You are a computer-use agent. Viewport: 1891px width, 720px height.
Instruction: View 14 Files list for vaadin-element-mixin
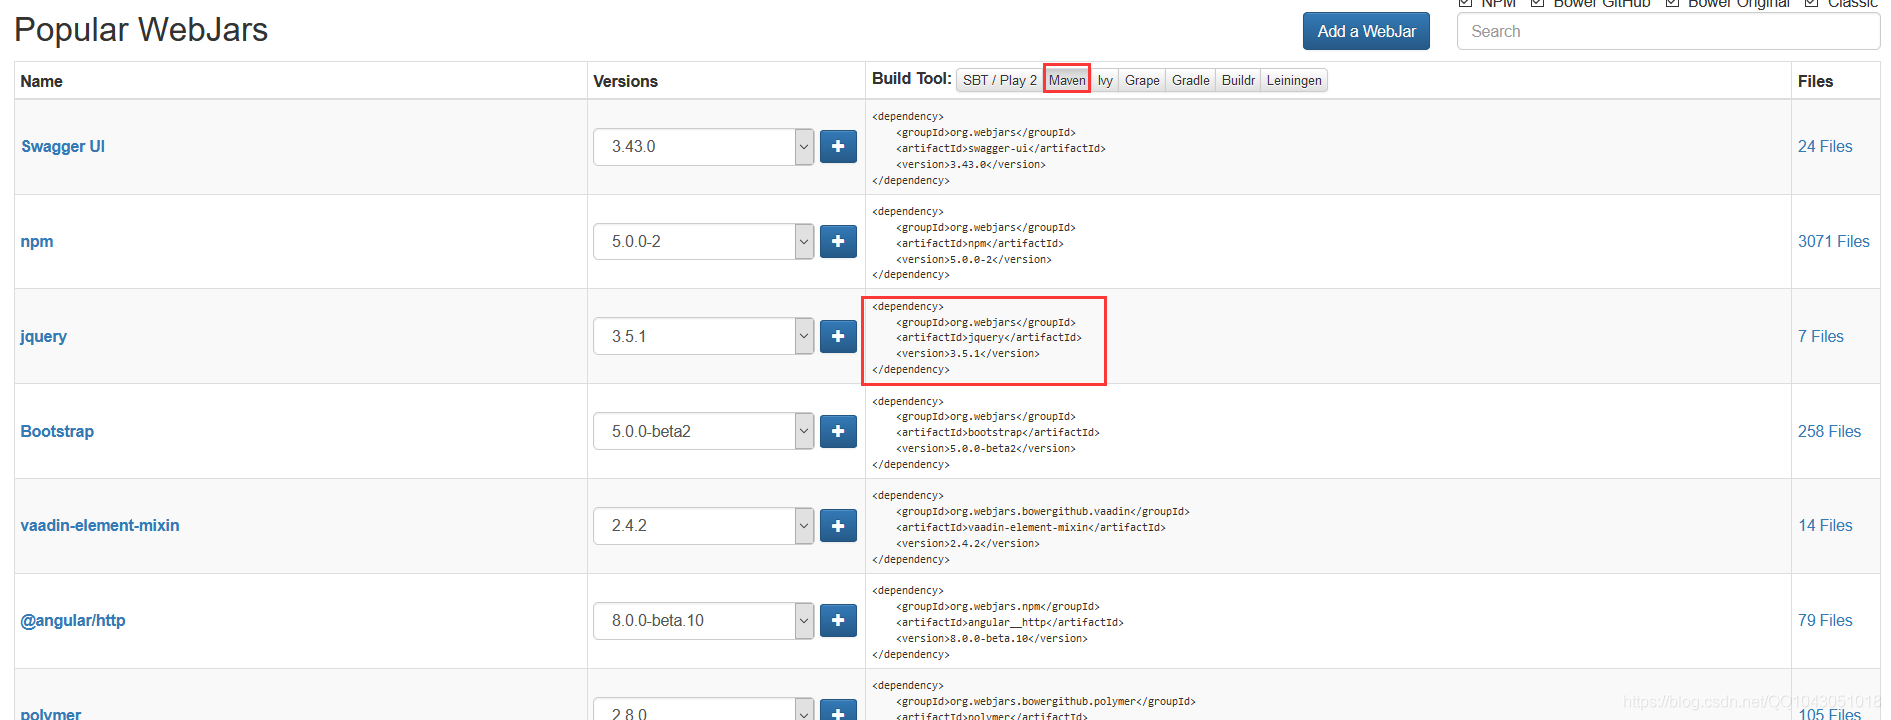(x=1825, y=525)
